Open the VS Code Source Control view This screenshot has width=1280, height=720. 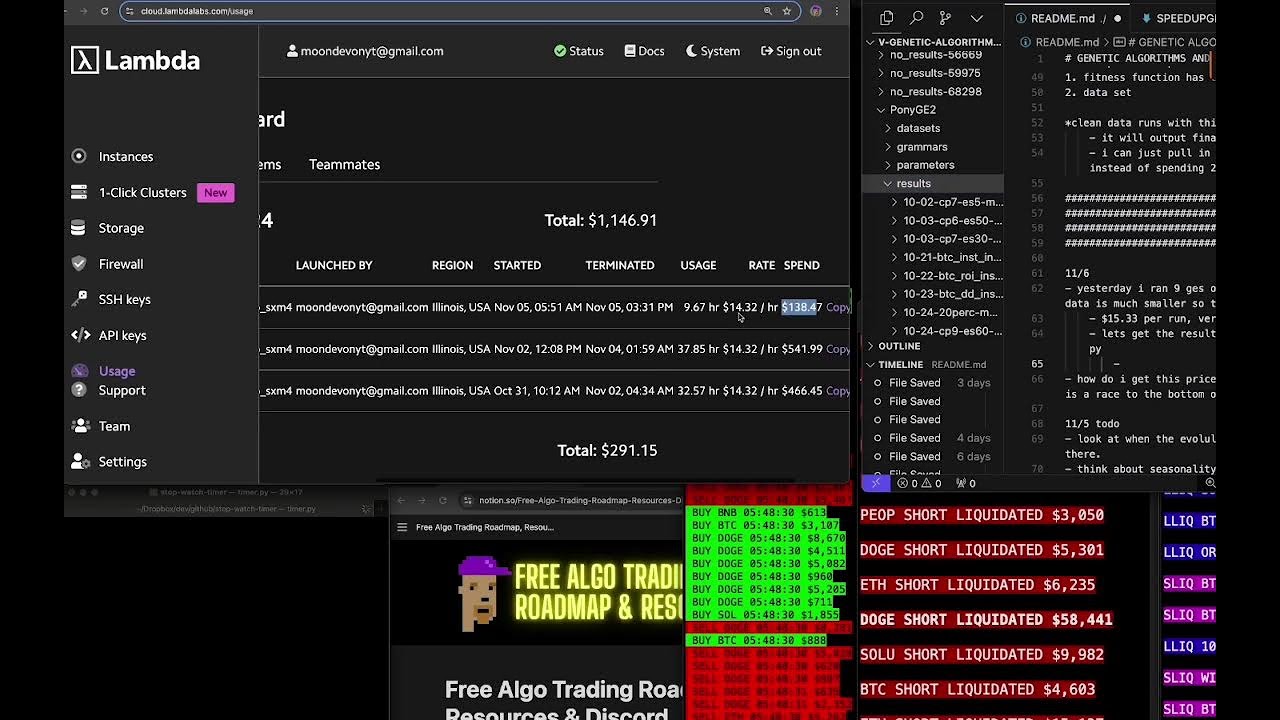pos(946,18)
